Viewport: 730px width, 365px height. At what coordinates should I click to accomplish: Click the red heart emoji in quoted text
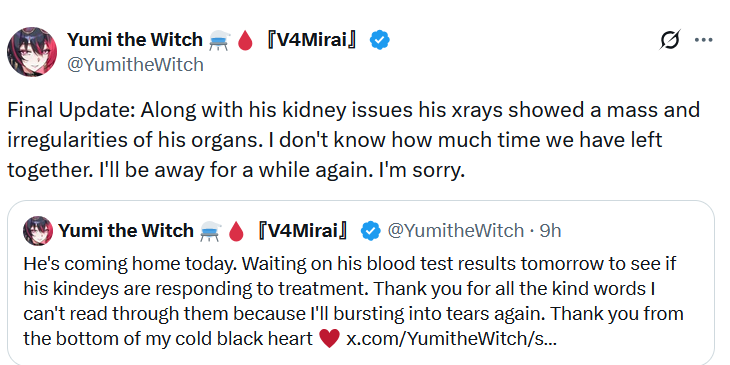pos(330,339)
